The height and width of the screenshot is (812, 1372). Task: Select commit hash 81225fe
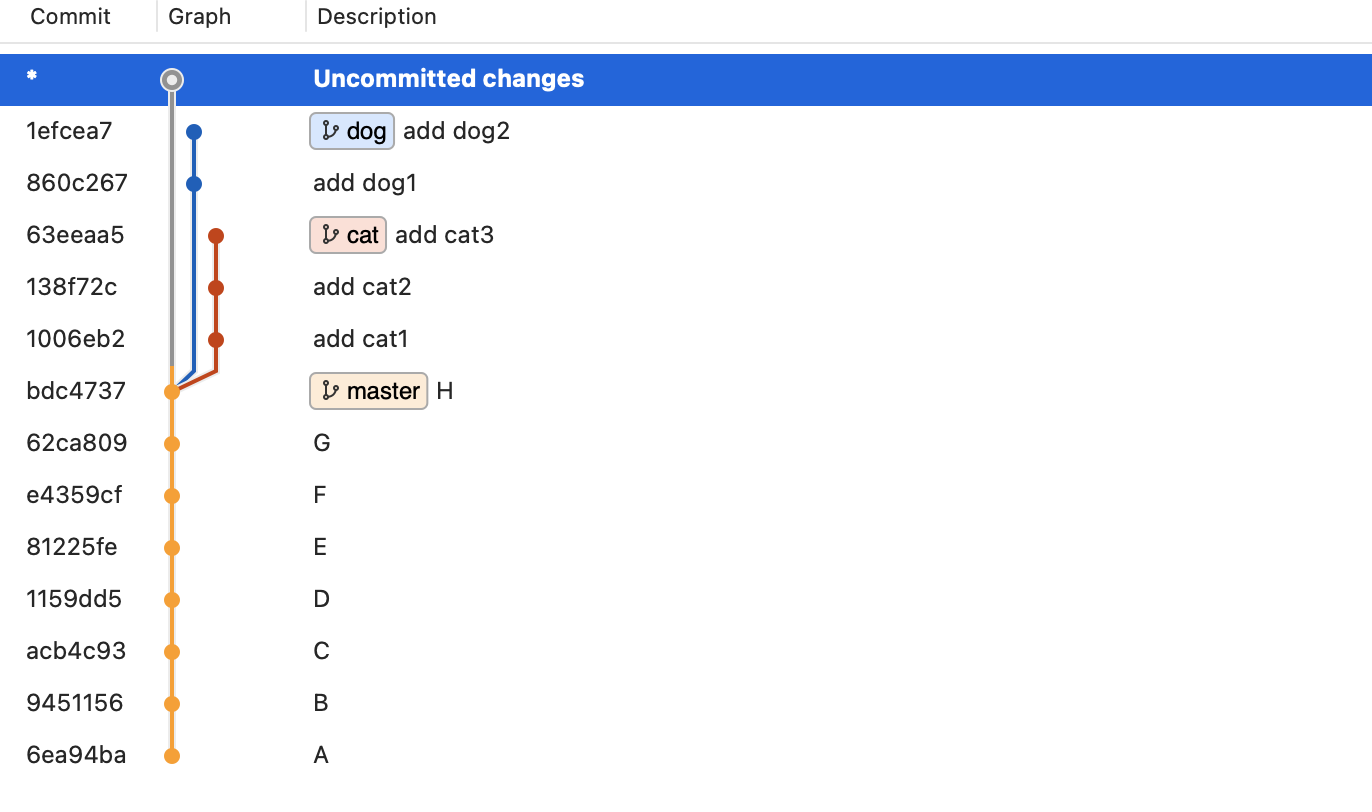pos(72,547)
